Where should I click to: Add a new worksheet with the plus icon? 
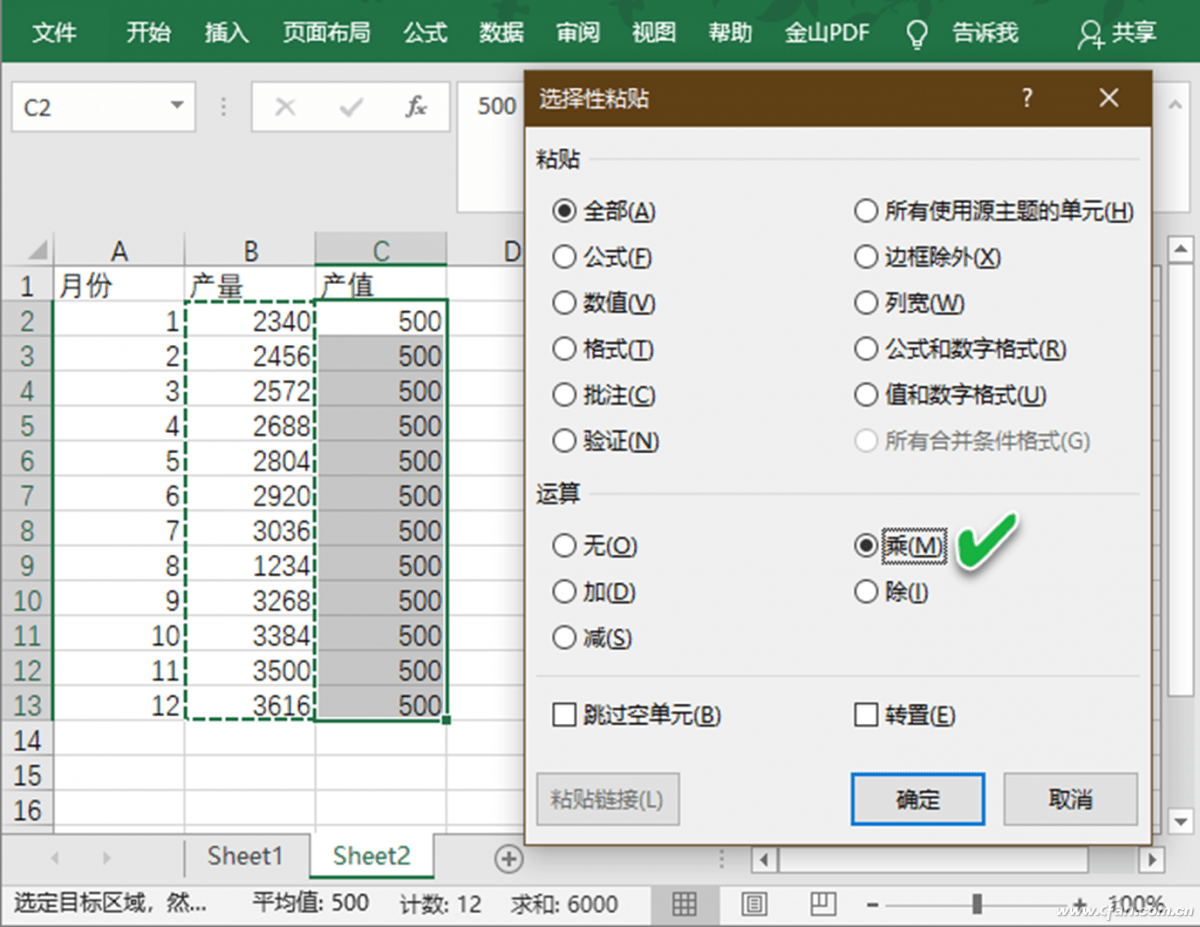(x=508, y=858)
